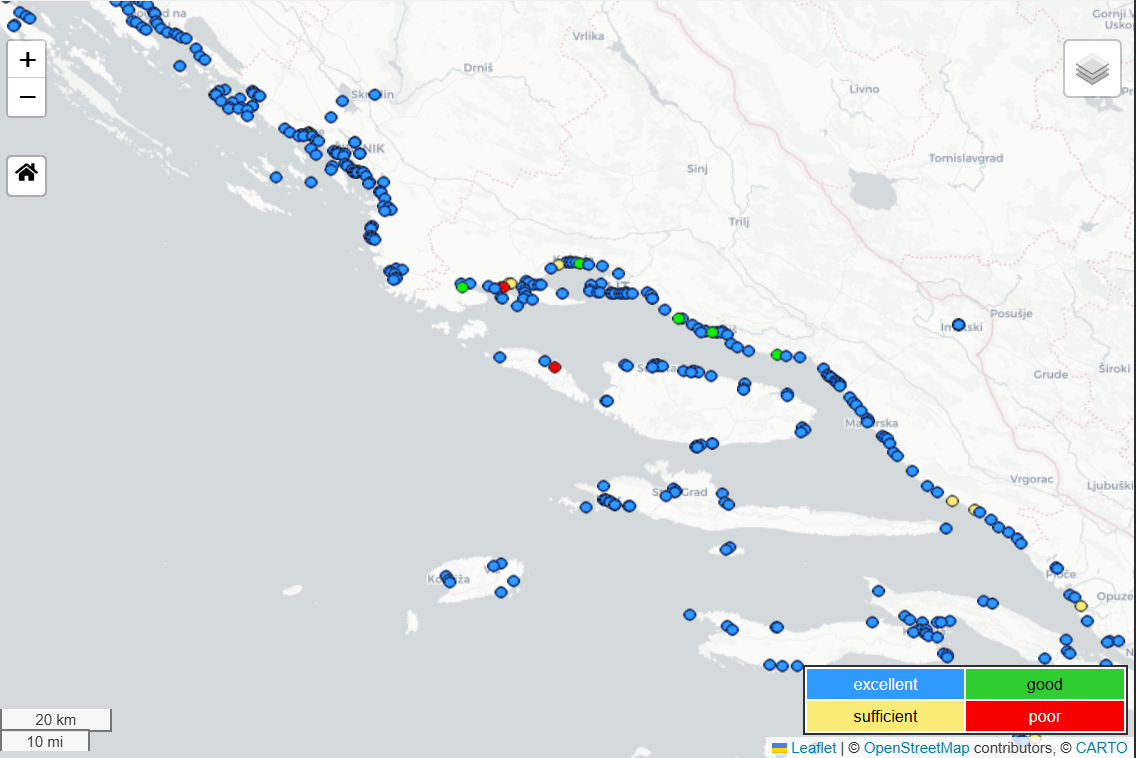The image size is (1136, 758).
Task: Open the layers control panel
Action: (1092, 69)
